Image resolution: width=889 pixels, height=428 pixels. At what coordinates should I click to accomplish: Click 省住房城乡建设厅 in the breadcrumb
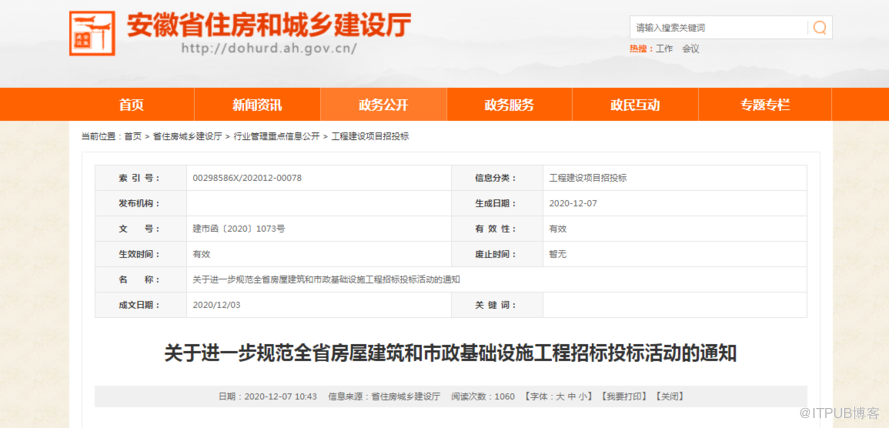pos(187,136)
